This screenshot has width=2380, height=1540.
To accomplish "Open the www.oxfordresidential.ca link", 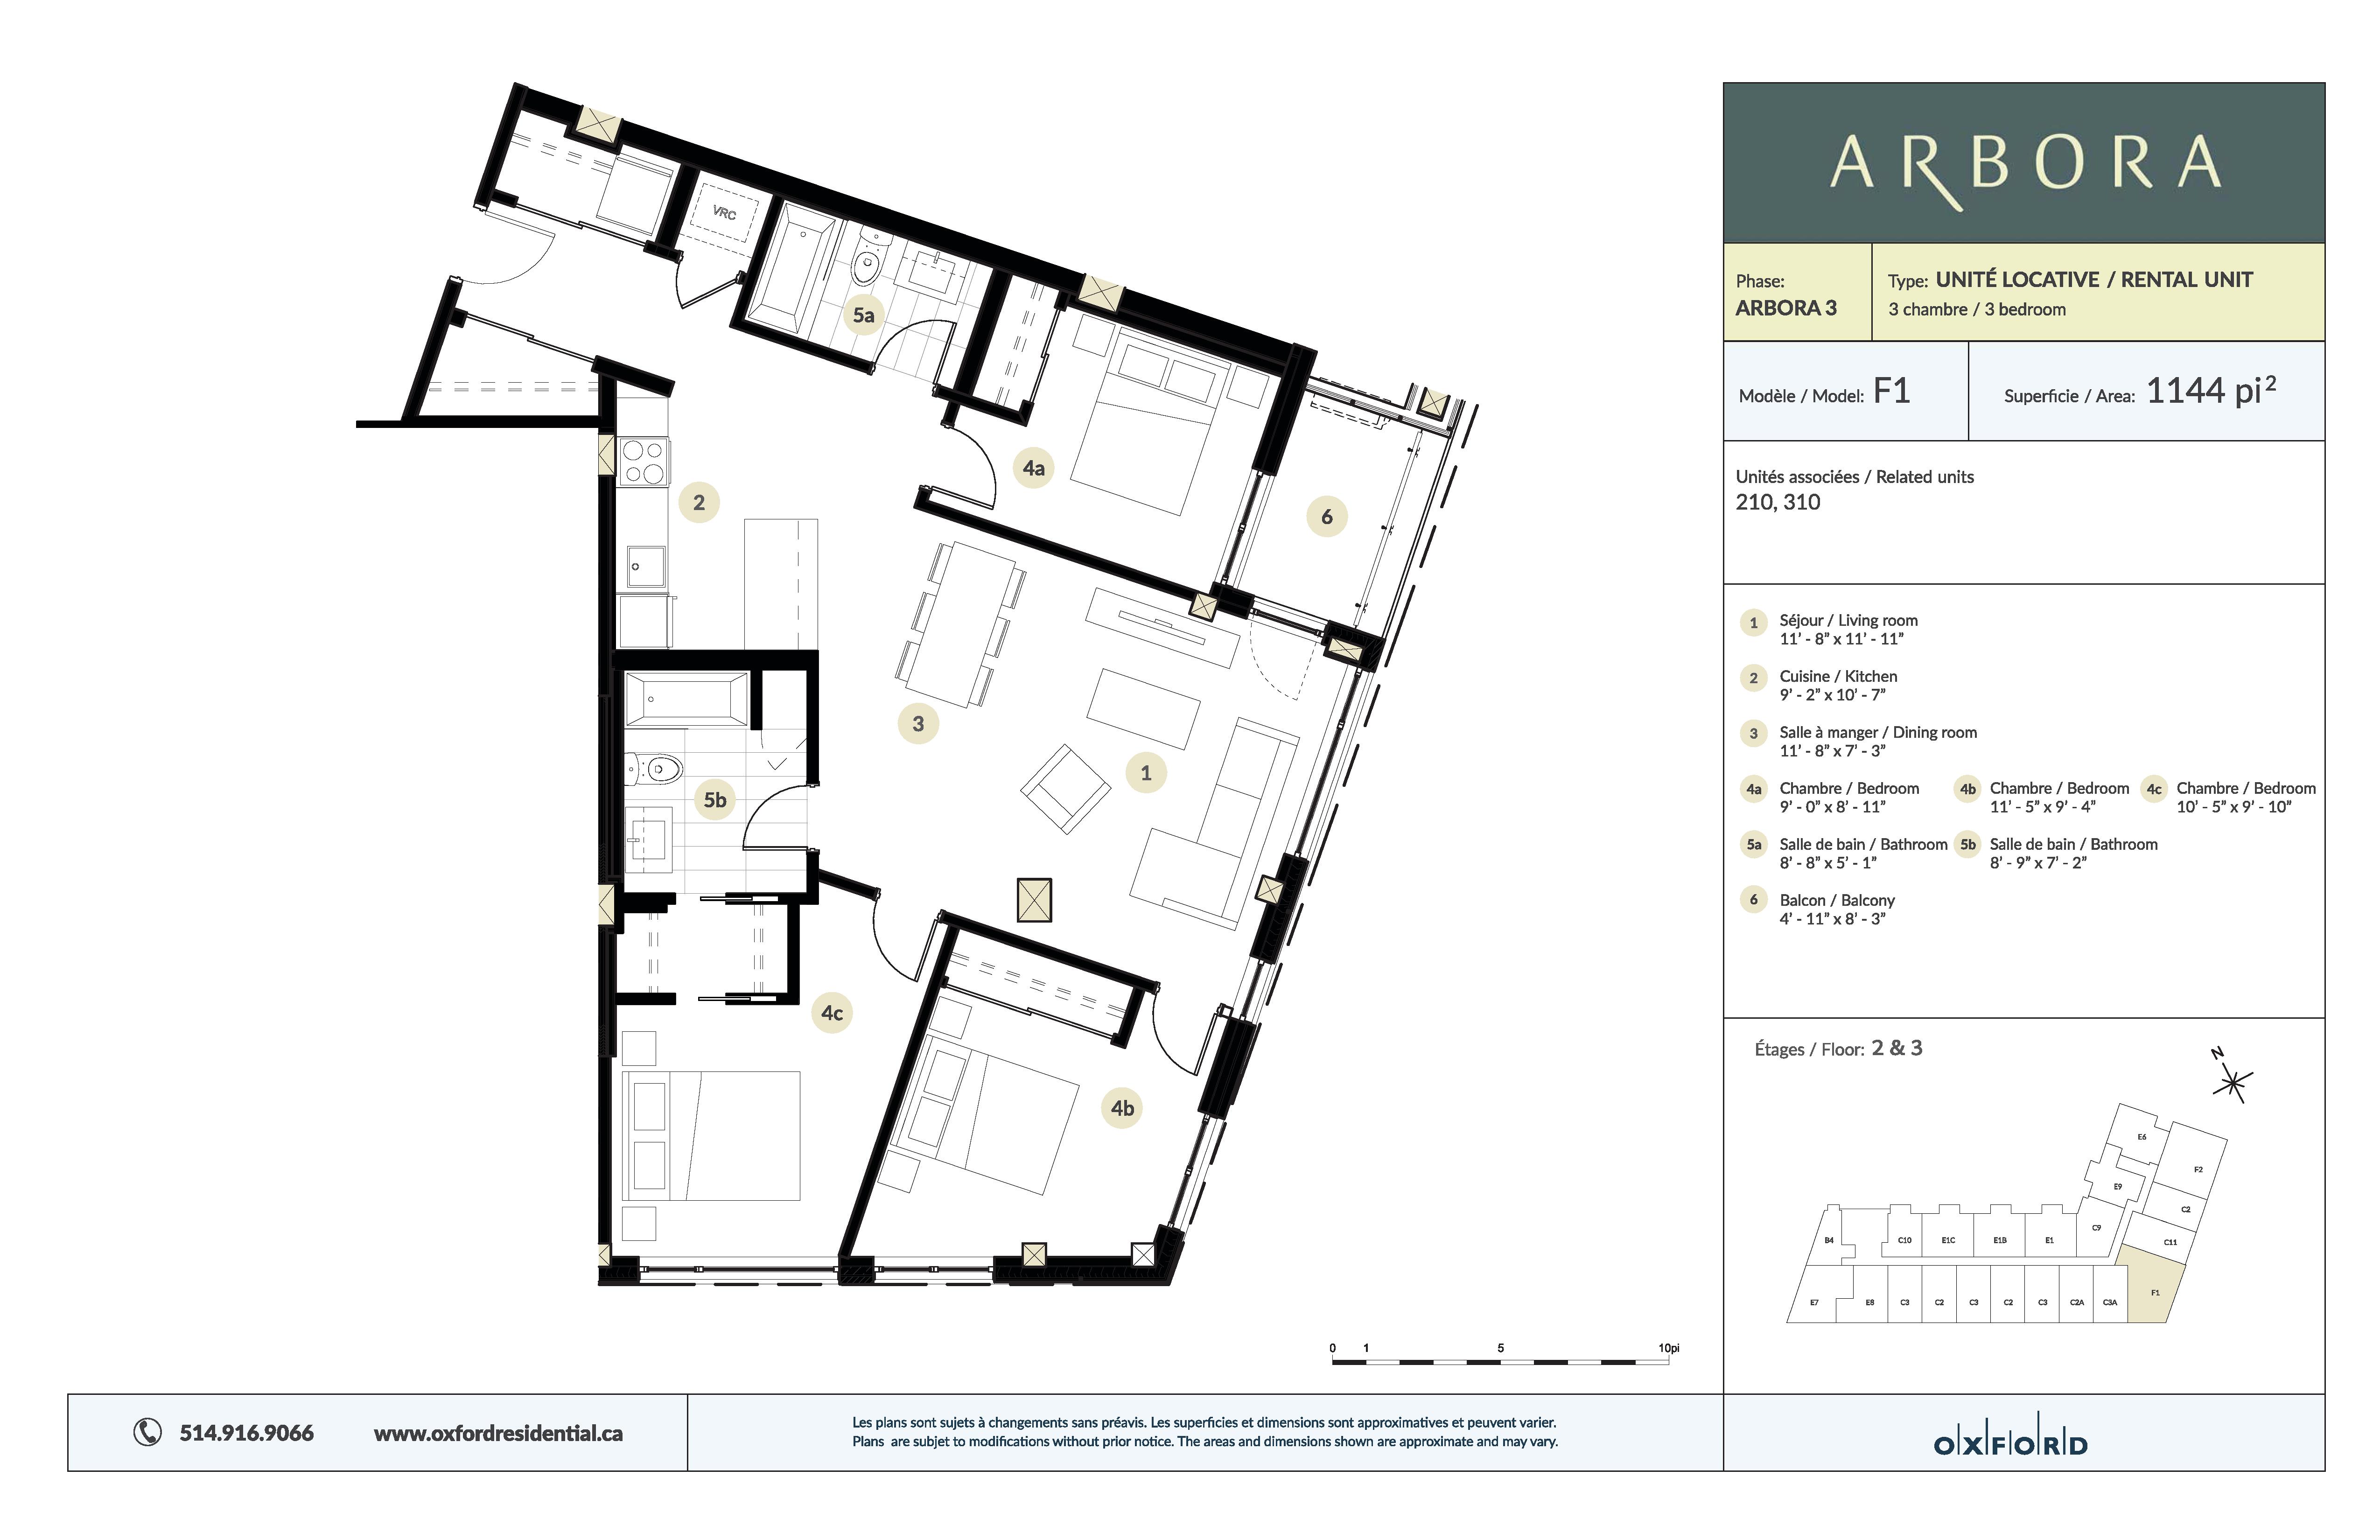I will click(x=498, y=1433).
